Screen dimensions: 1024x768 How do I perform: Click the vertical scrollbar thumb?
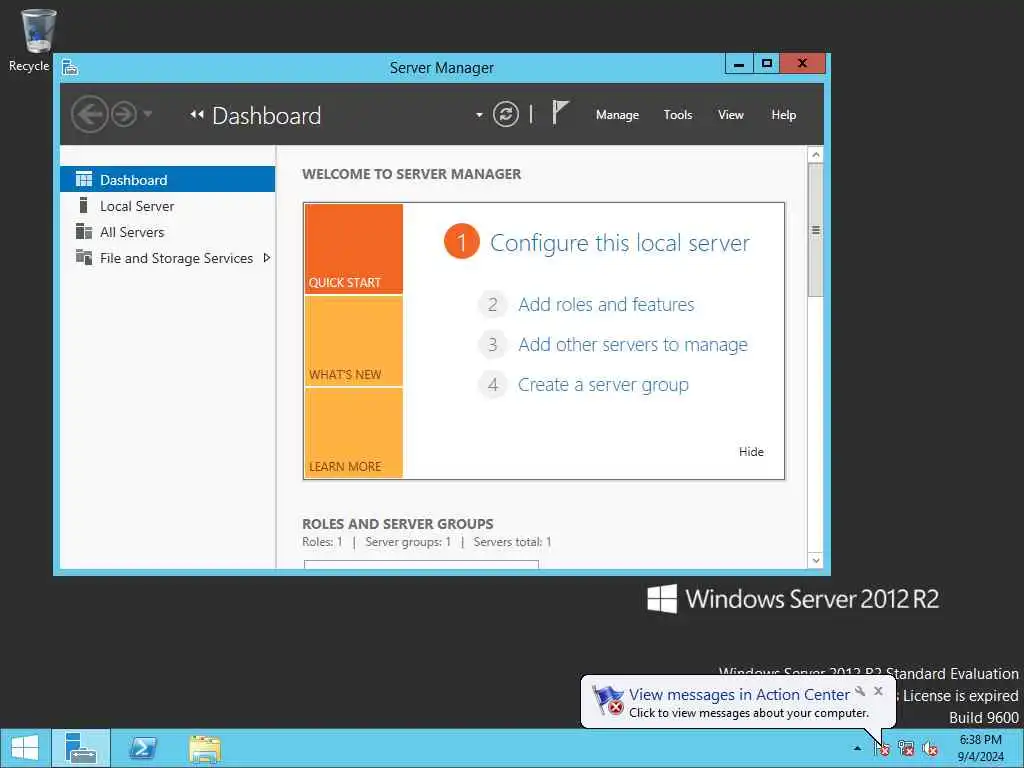pyautogui.click(x=815, y=230)
